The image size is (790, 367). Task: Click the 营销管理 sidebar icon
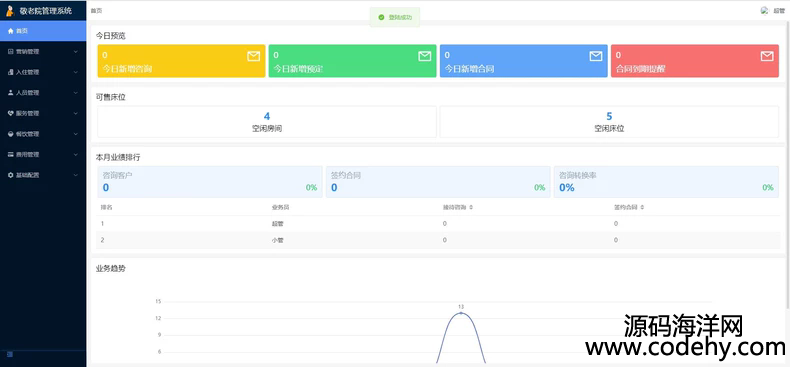coord(11,51)
